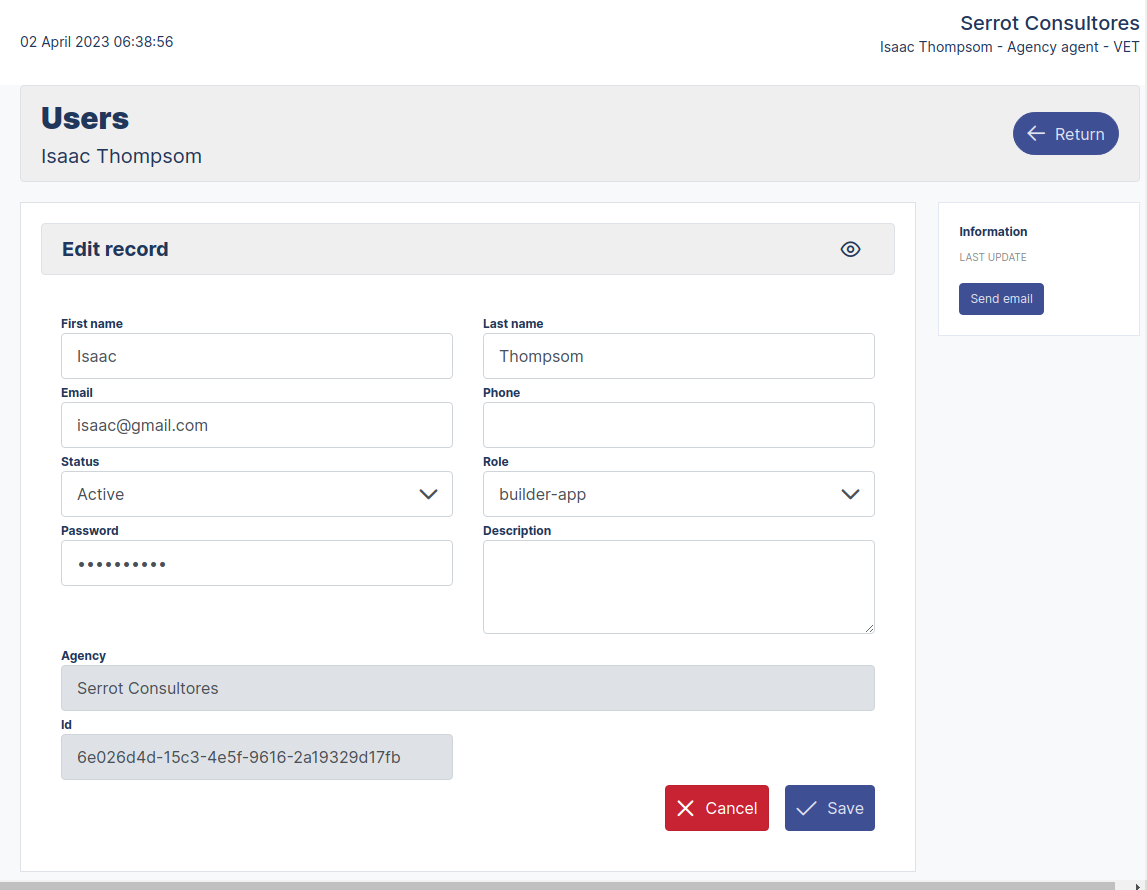Viewport: 1147px width, 890px height.
Task: Click the First name input containing Isaac
Action: click(x=257, y=356)
